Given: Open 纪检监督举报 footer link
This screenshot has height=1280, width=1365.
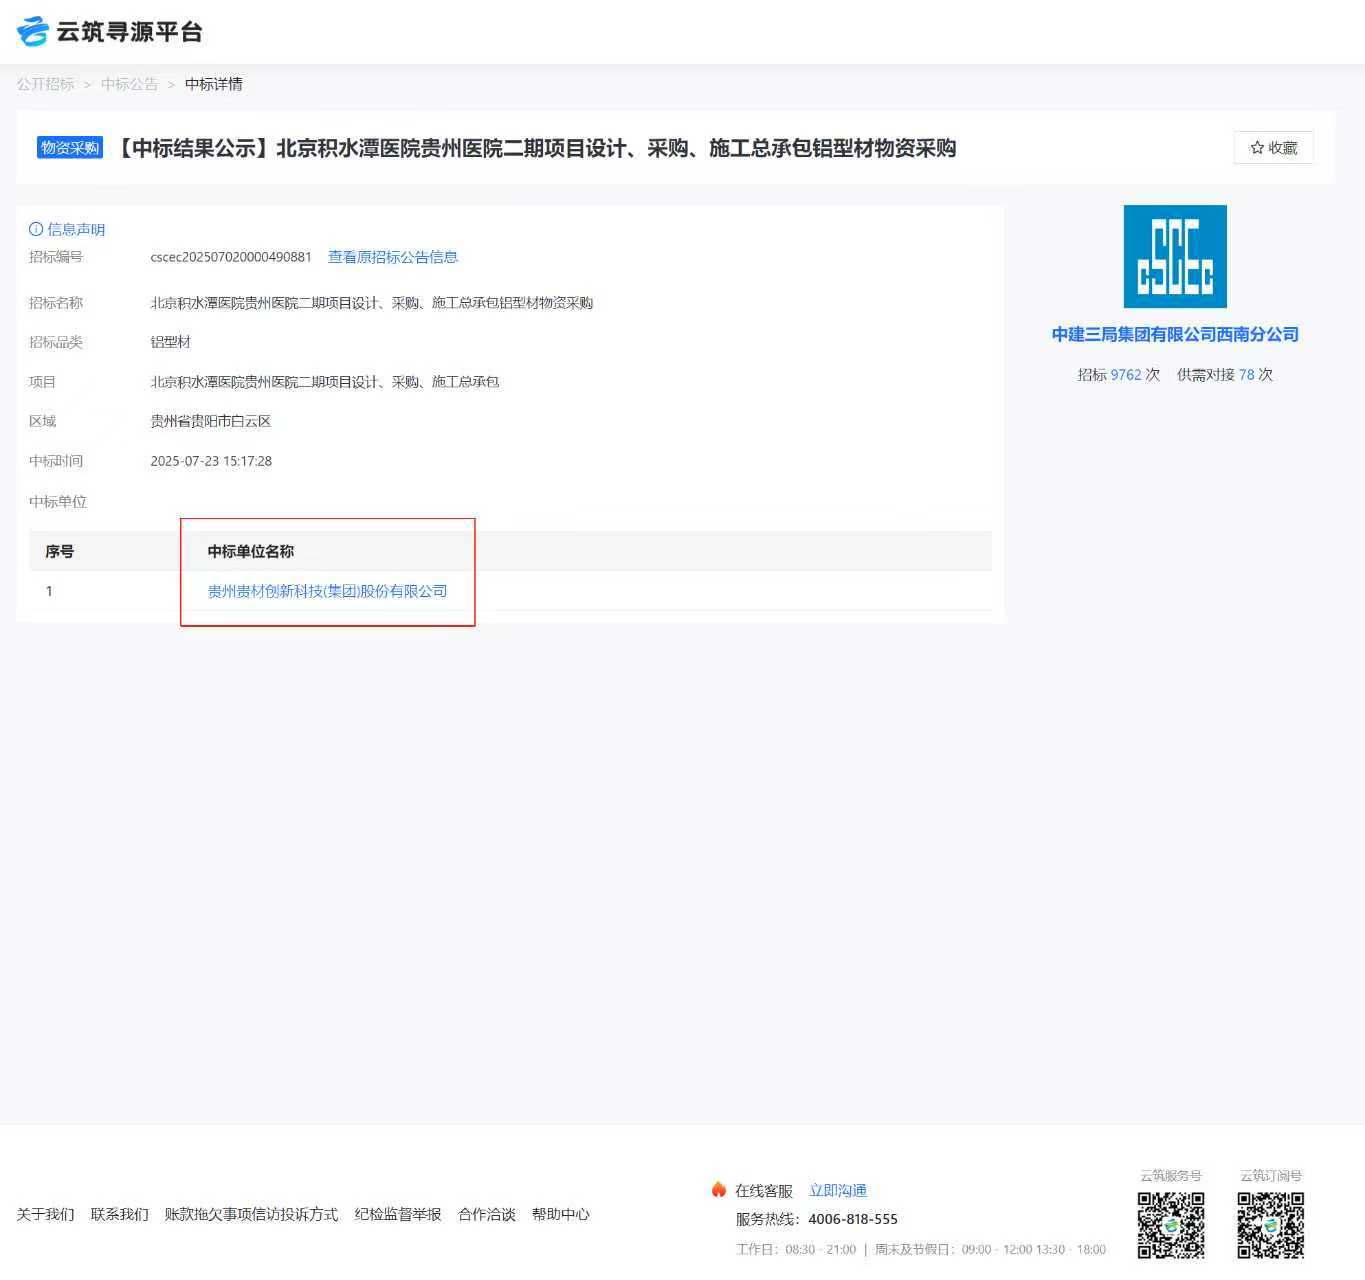Looking at the screenshot, I should click(x=398, y=1214).
